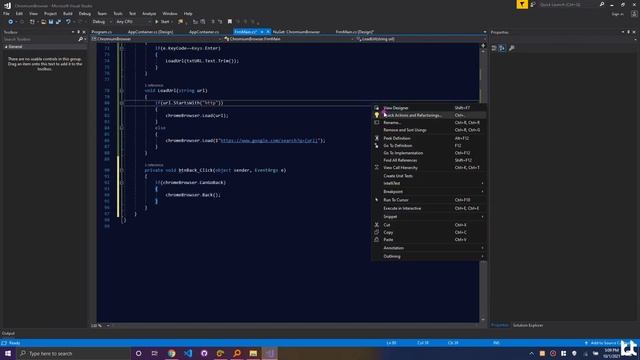Click Alphabetical sort icon in Properties panel

tap(502, 48)
